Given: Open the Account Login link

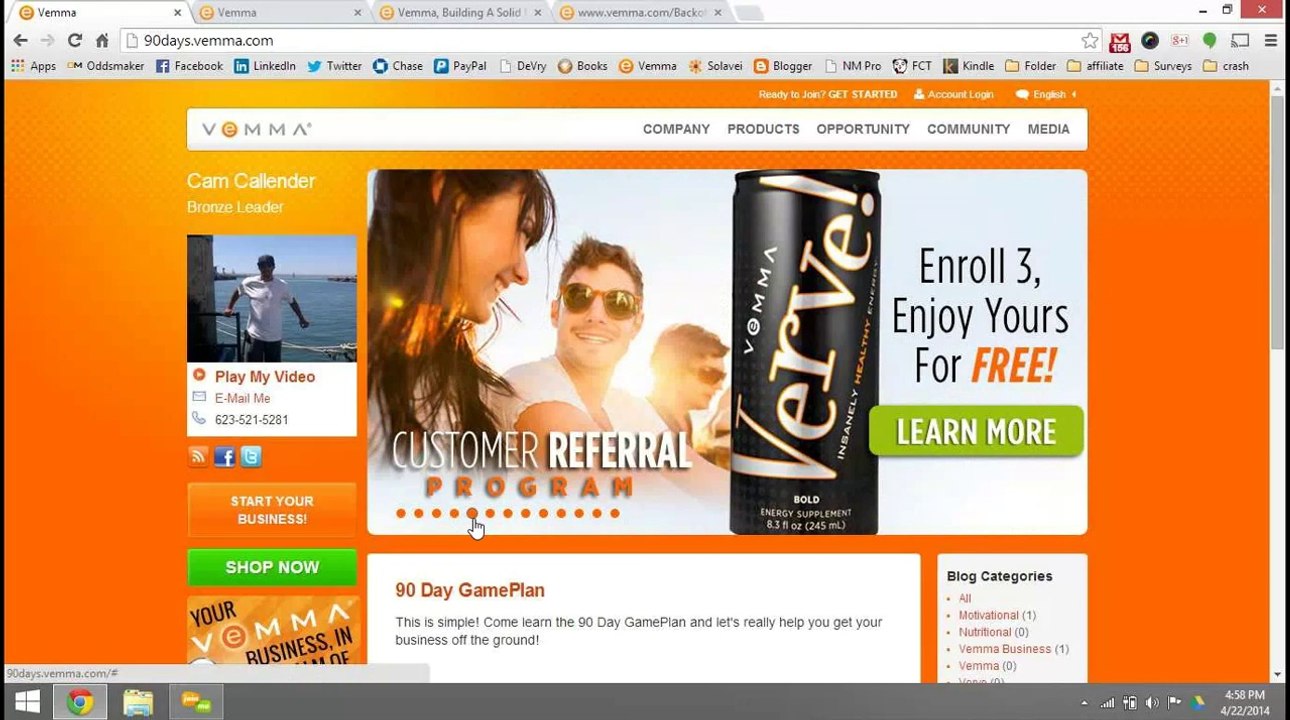Looking at the screenshot, I should tap(954, 95).
